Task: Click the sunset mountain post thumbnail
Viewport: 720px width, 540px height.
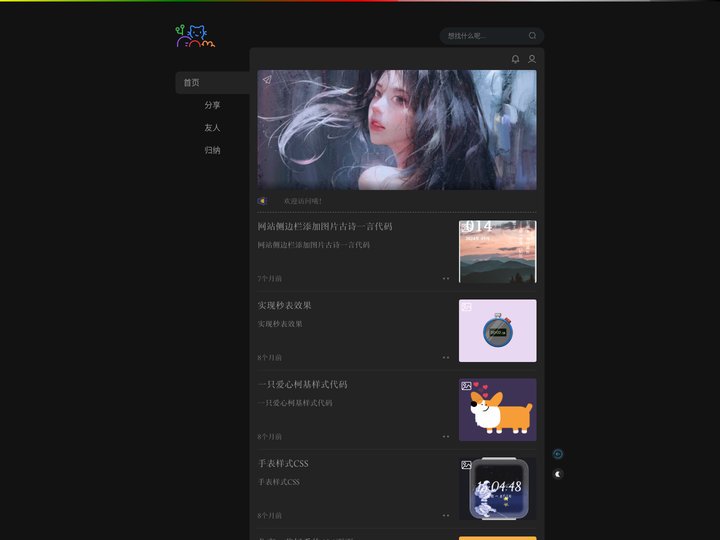Action: pos(497,252)
